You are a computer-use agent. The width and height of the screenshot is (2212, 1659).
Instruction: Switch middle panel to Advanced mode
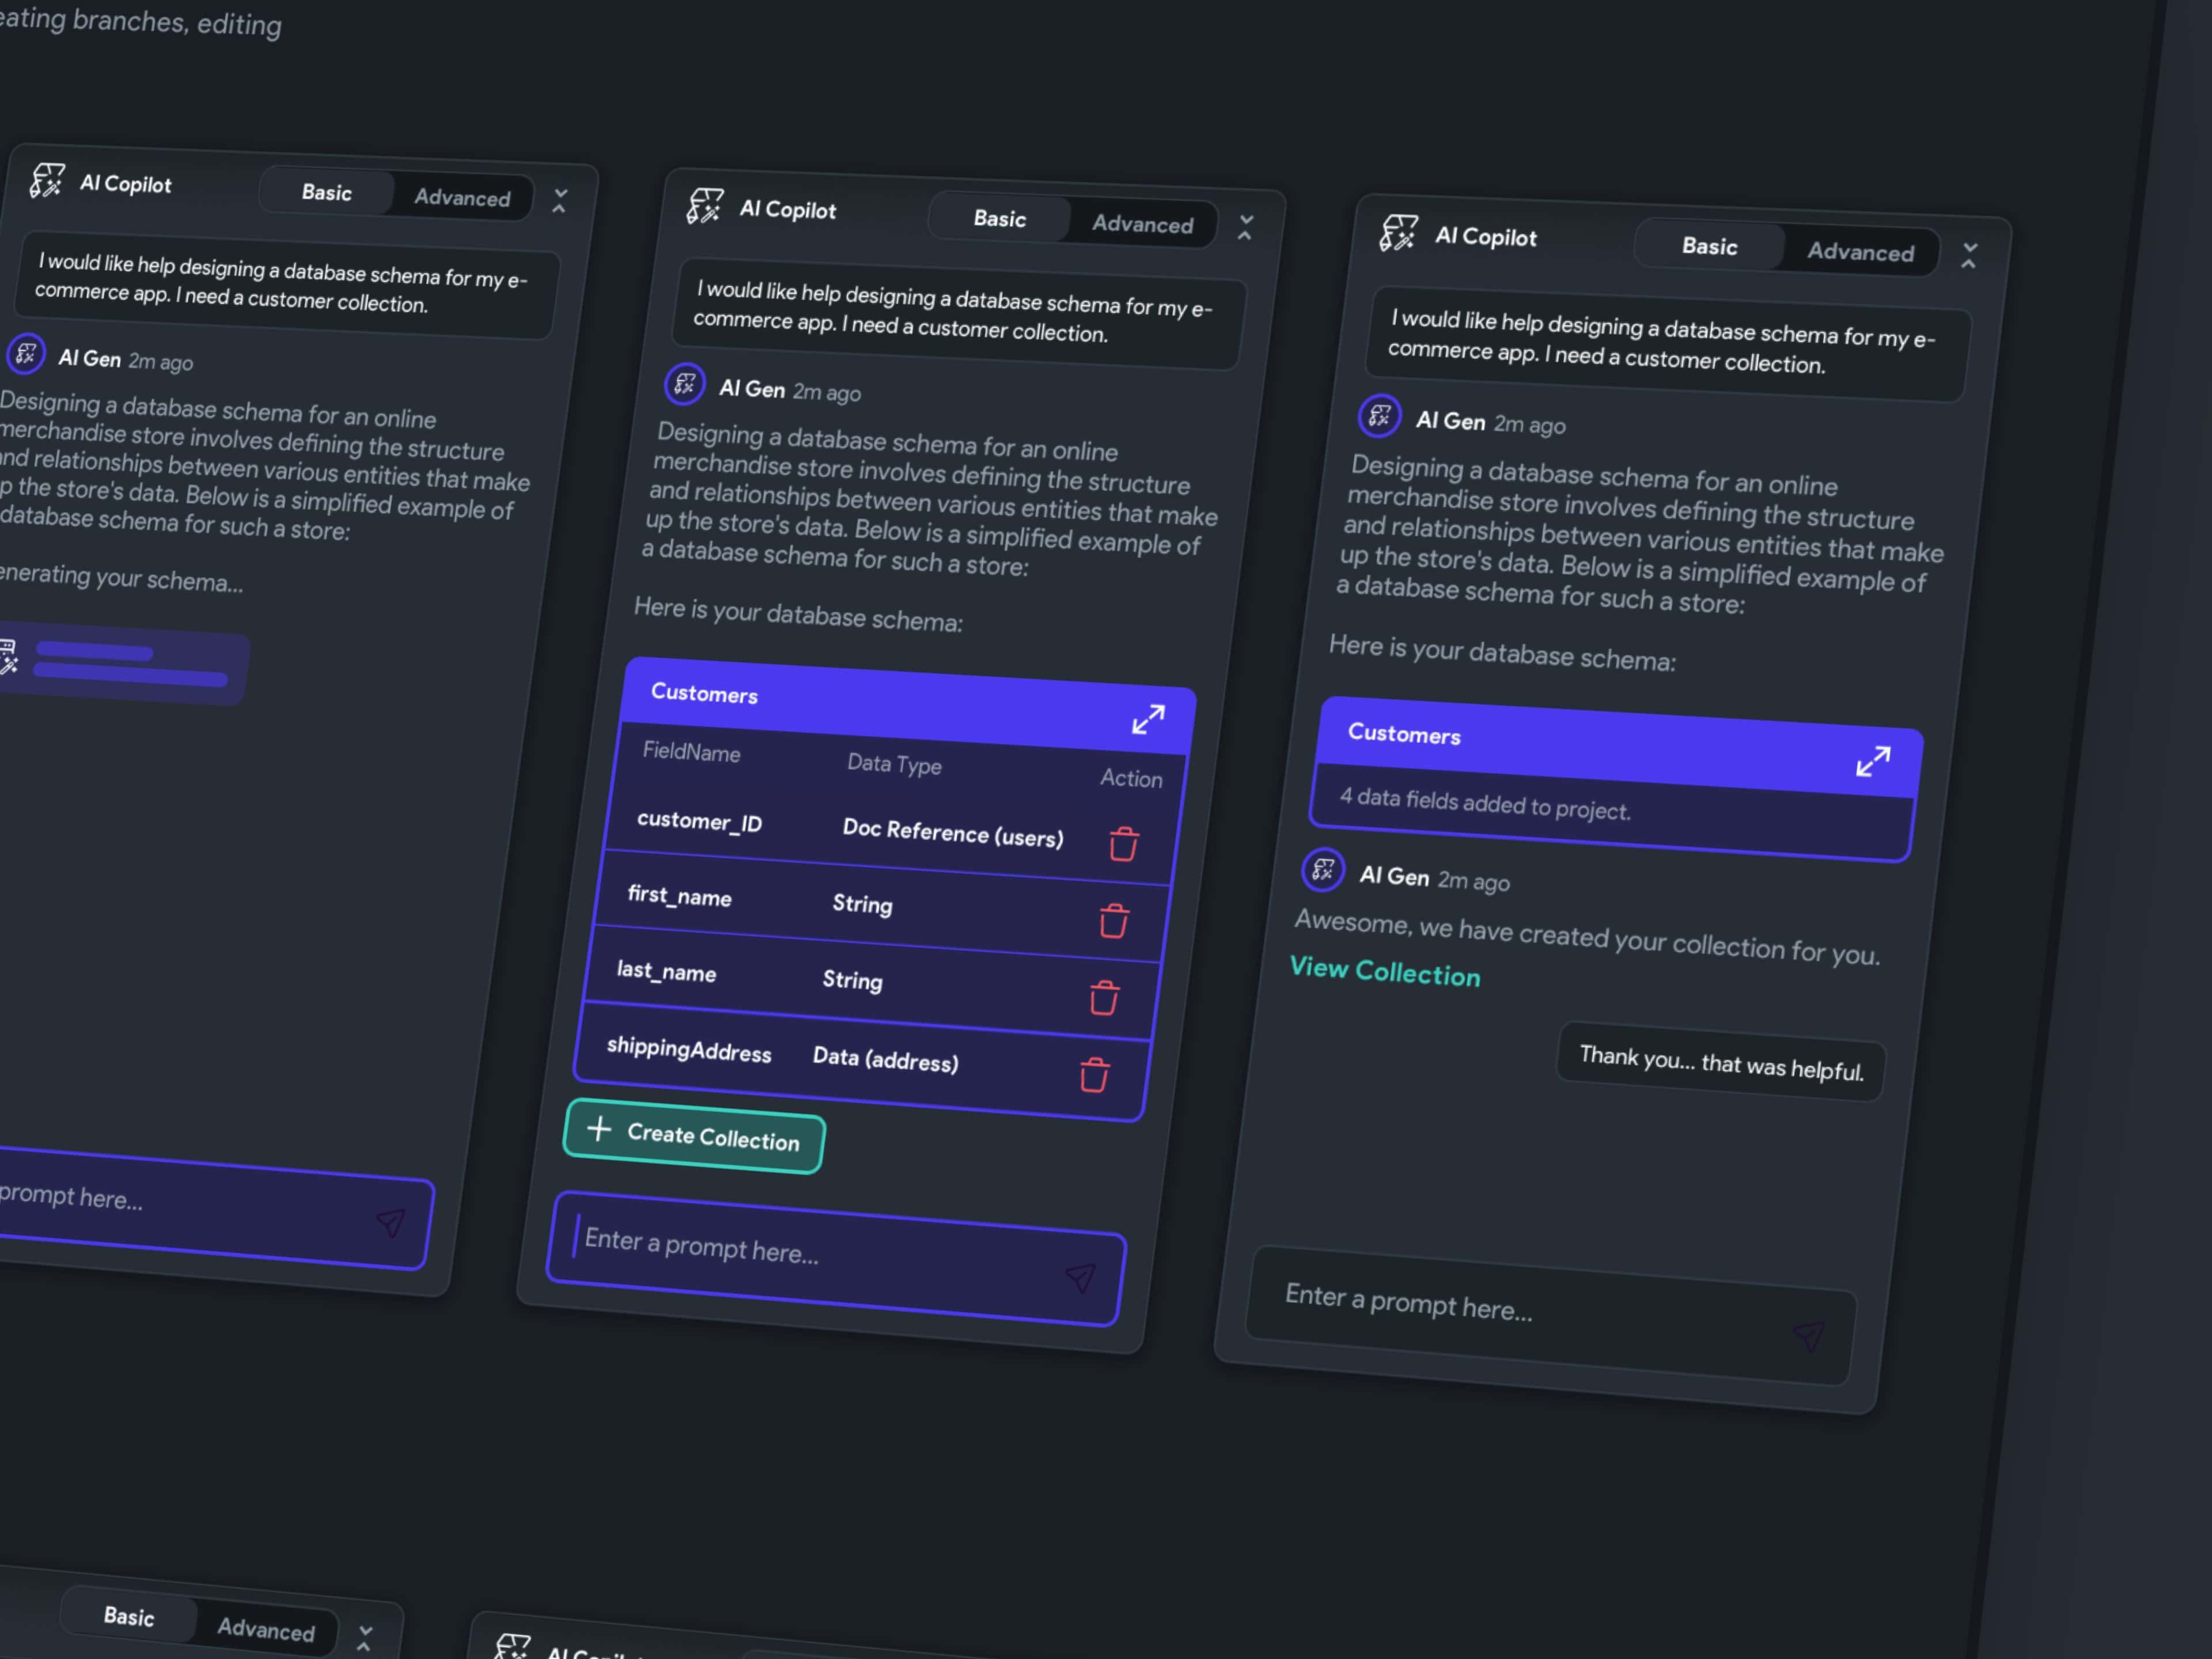click(x=1142, y=224)
